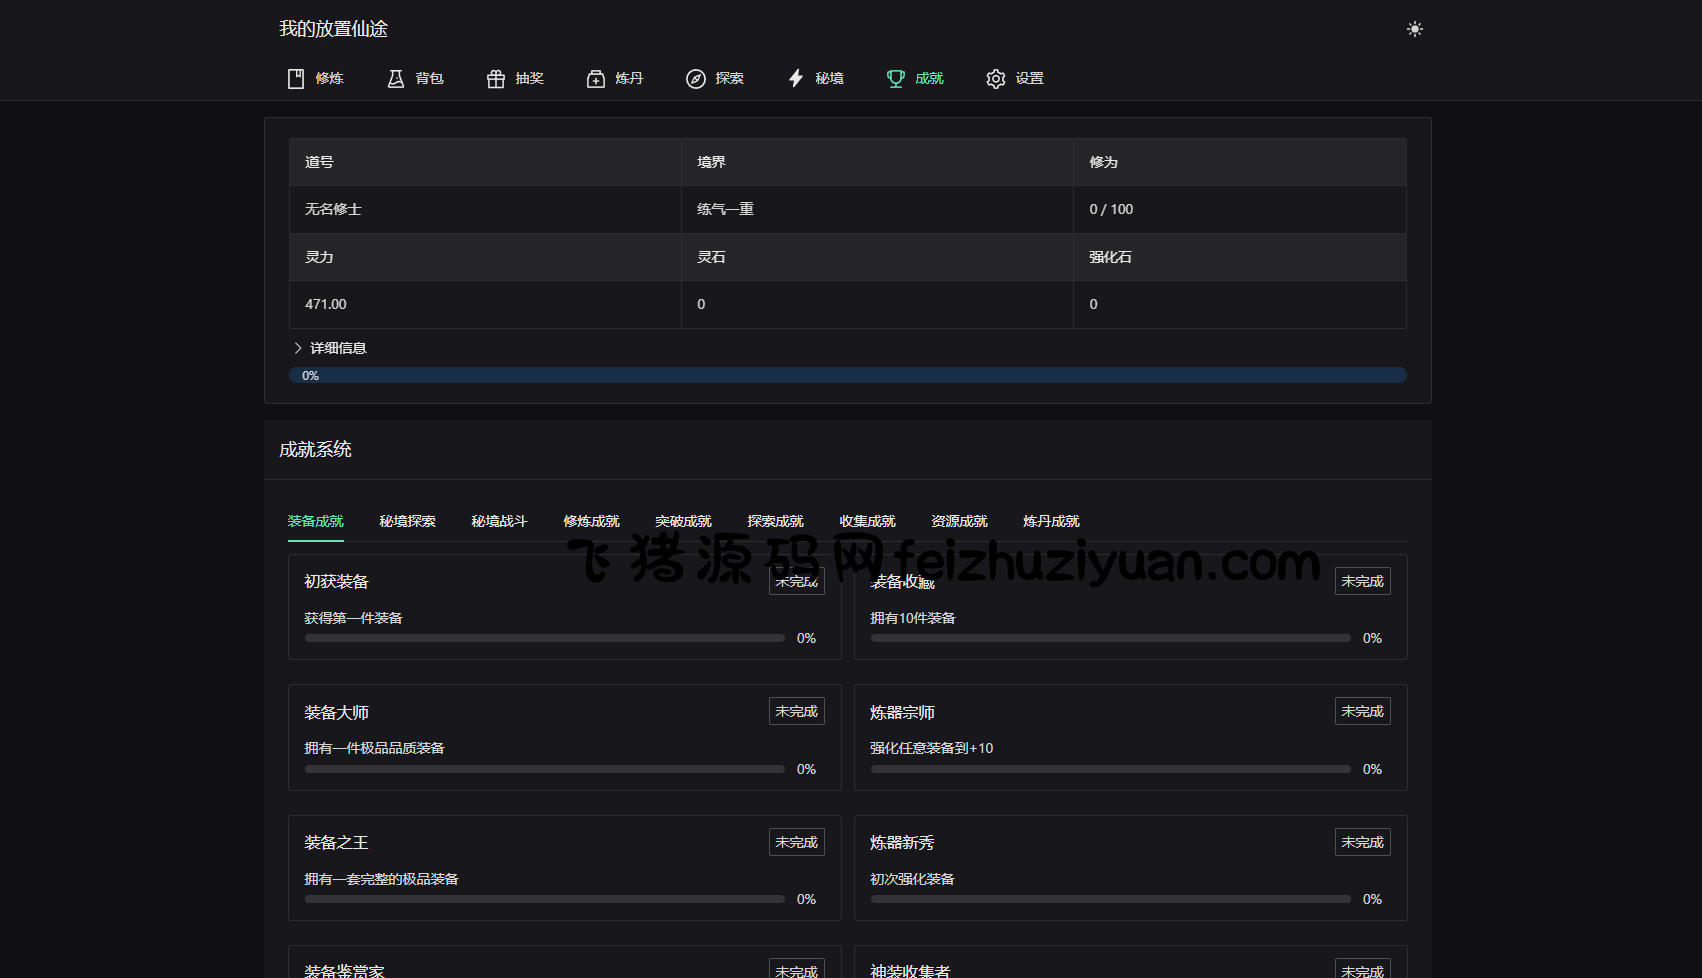The width and height of the screenshot is (1702, 978).
Task: Select the 修炼成就 tab
Action: click(591, 521)
